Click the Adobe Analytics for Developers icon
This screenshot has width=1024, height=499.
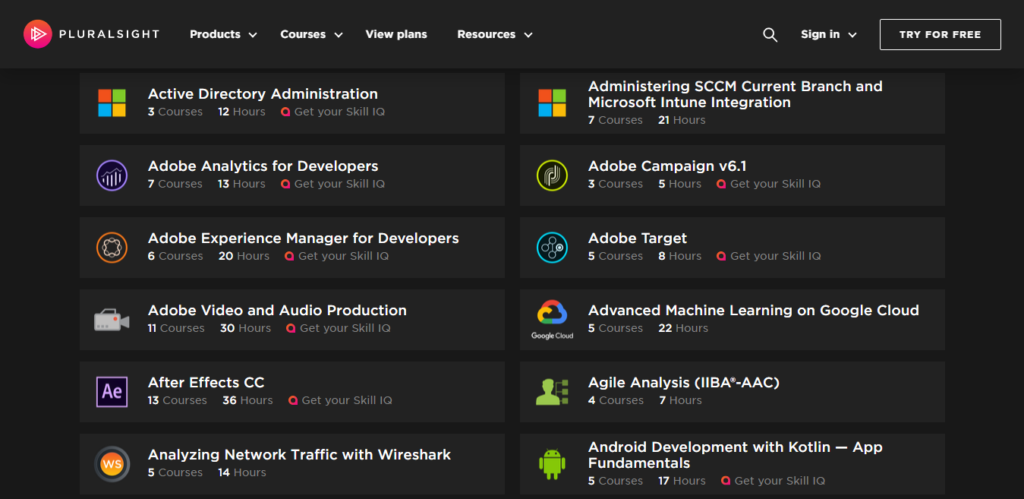tap(112, 175)
